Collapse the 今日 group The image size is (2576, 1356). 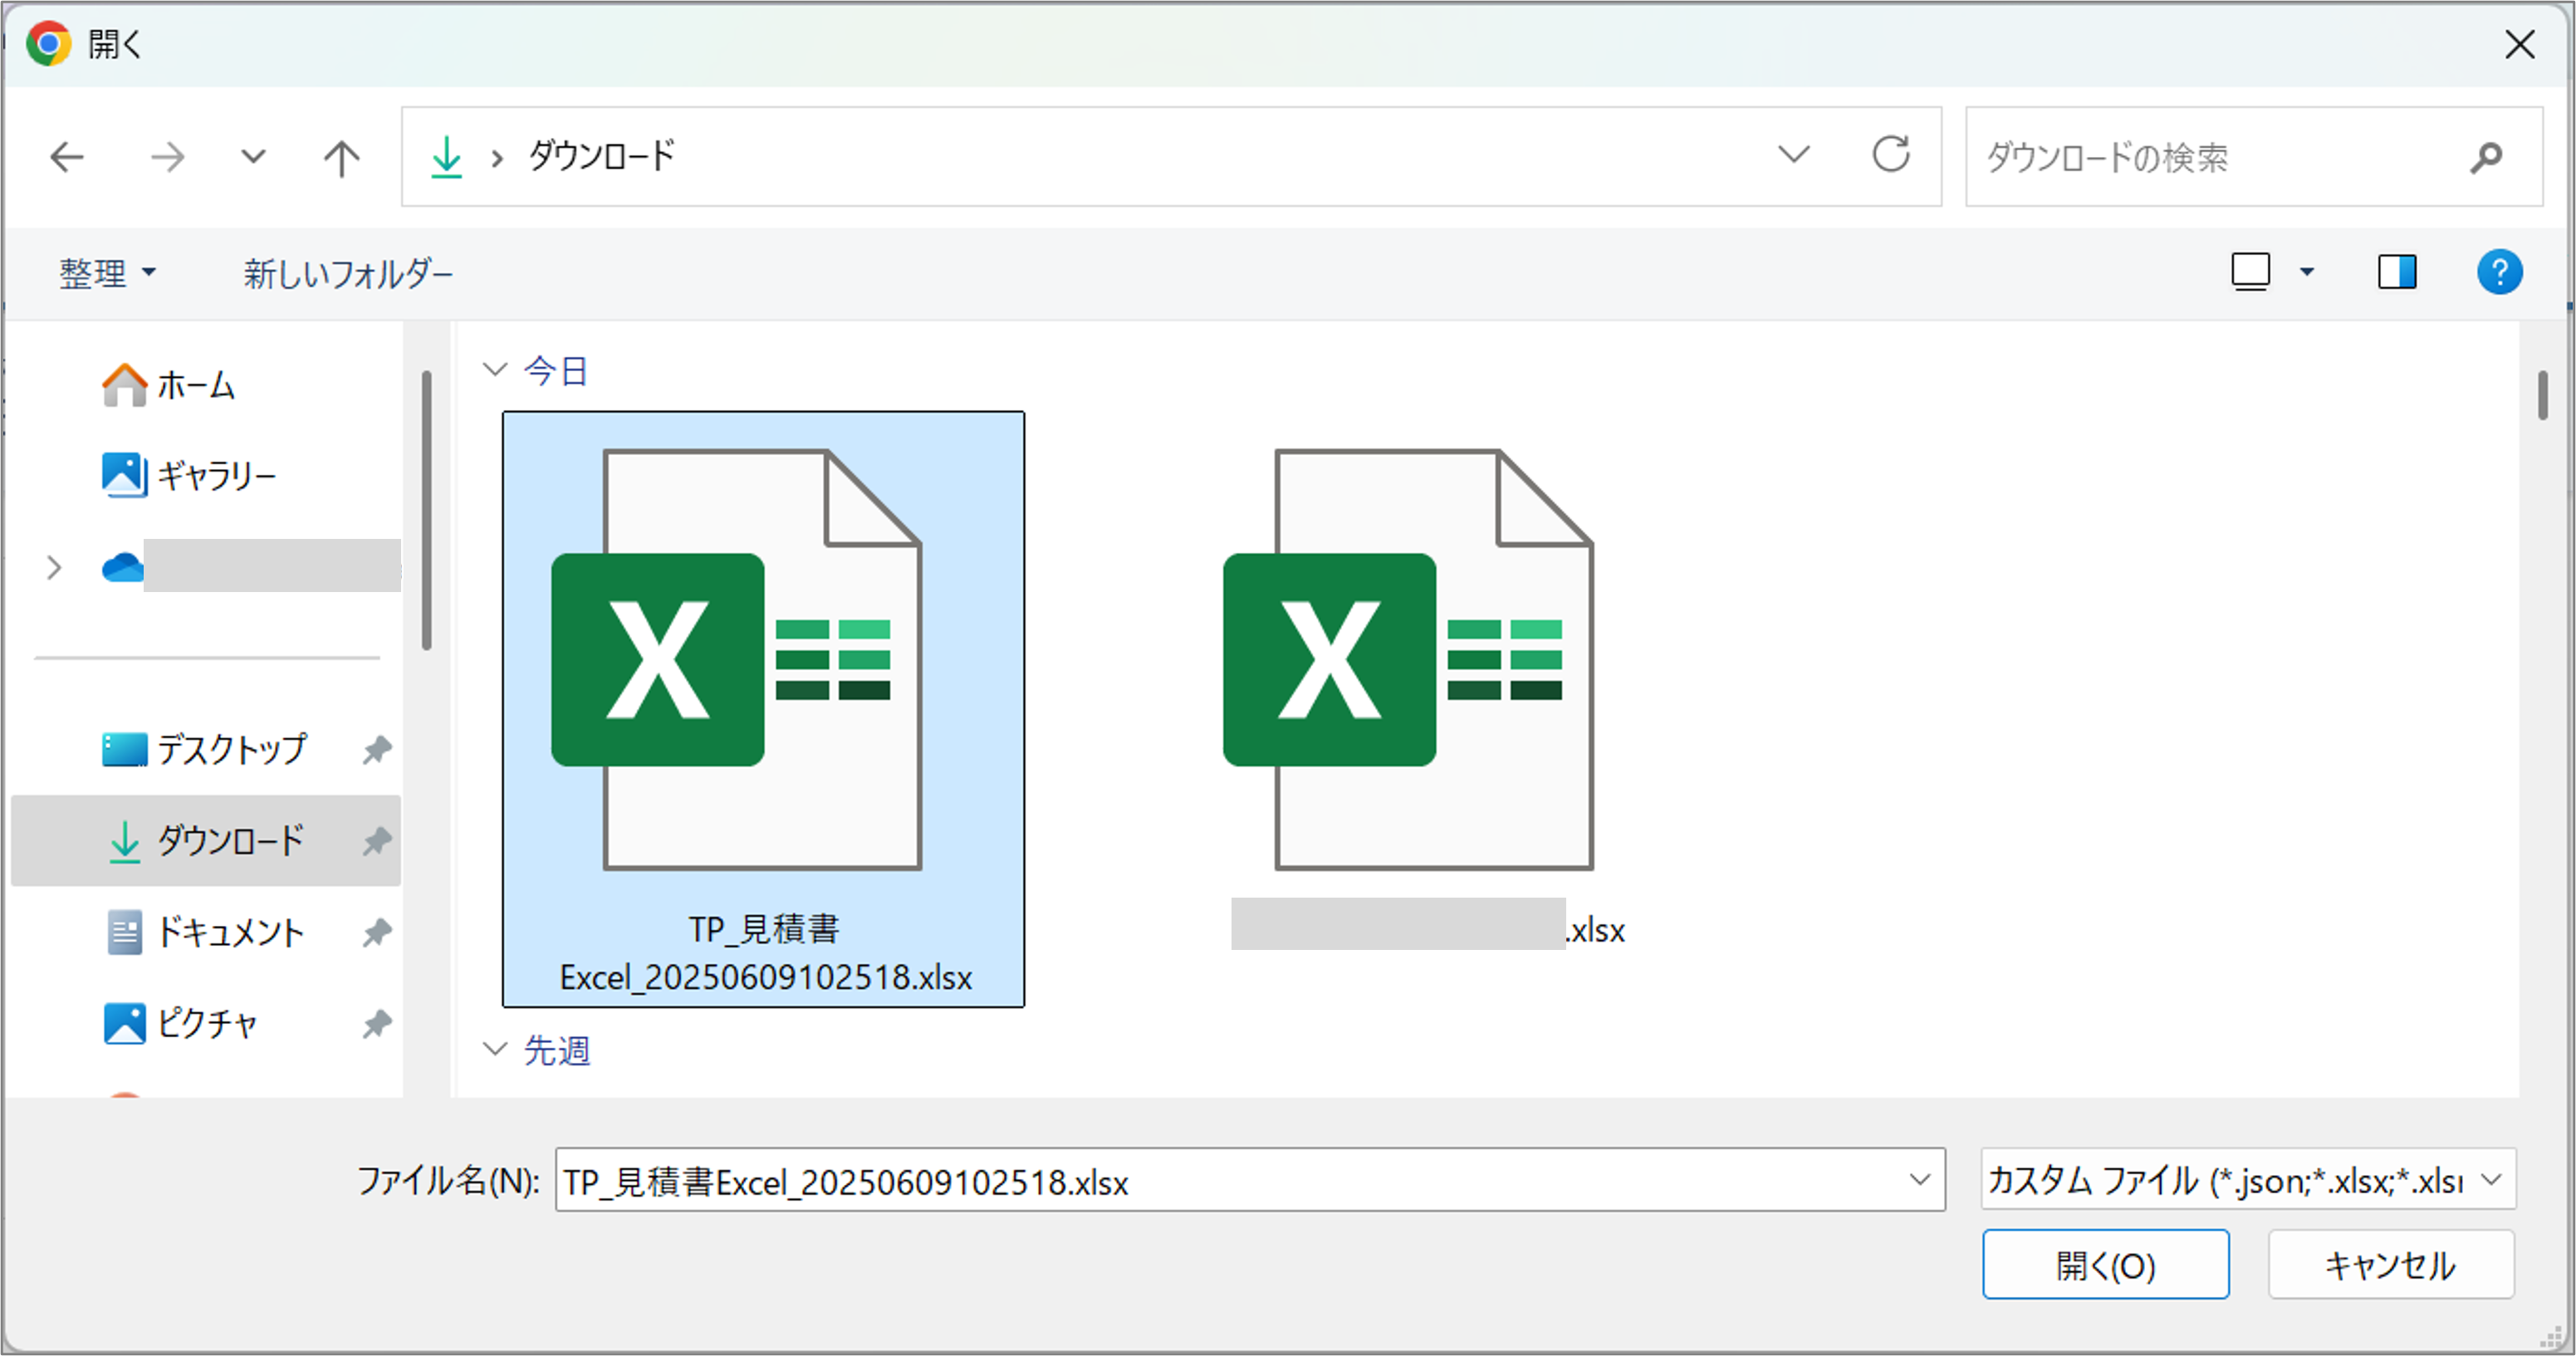pos(495,370)
